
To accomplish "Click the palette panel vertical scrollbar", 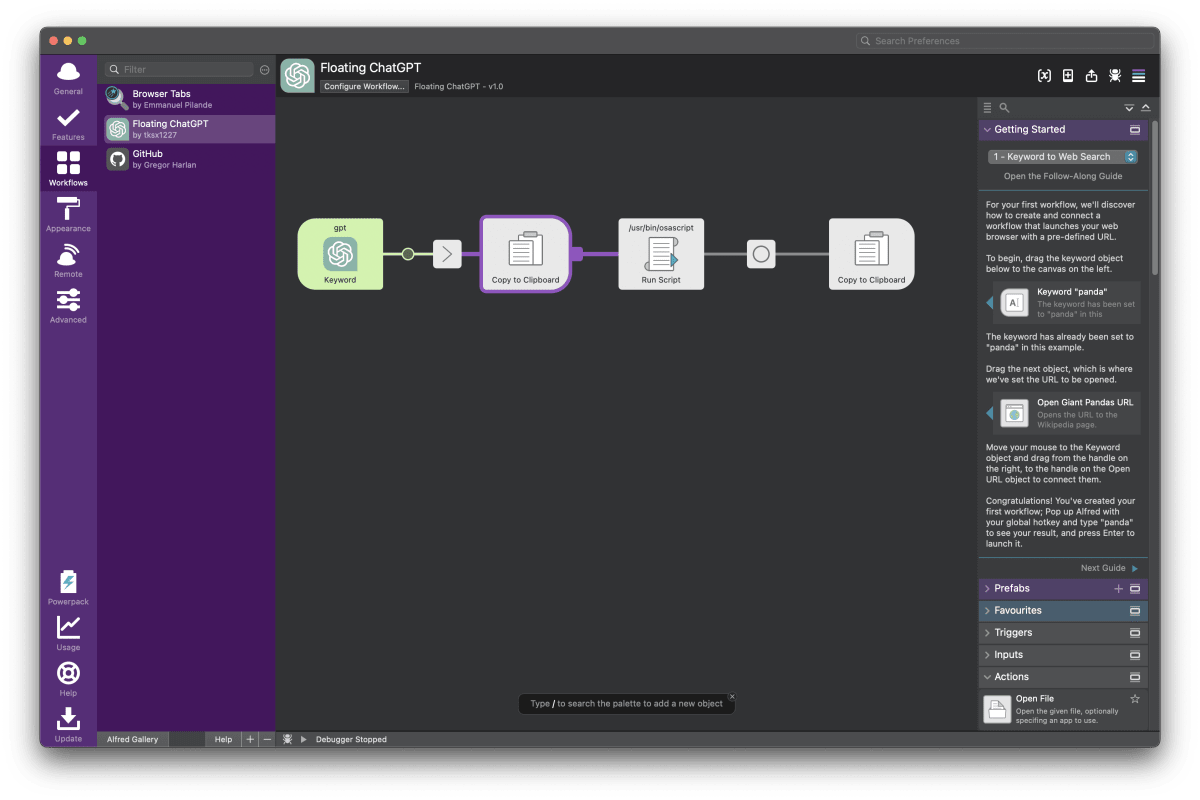I will [x=1154, y=198].
